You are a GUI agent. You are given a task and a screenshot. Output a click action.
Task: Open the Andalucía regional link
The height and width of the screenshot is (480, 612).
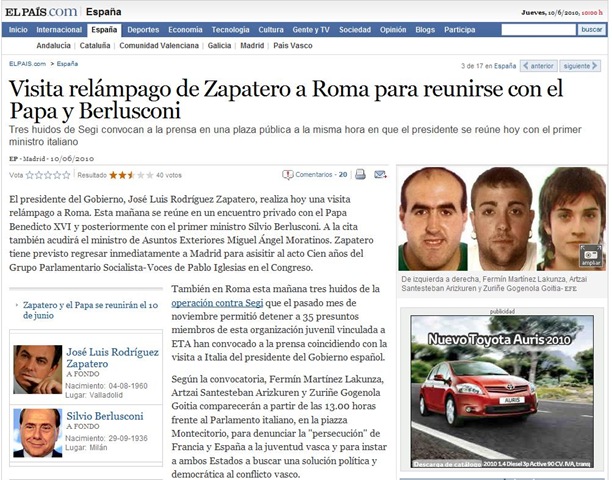[53, 46]
